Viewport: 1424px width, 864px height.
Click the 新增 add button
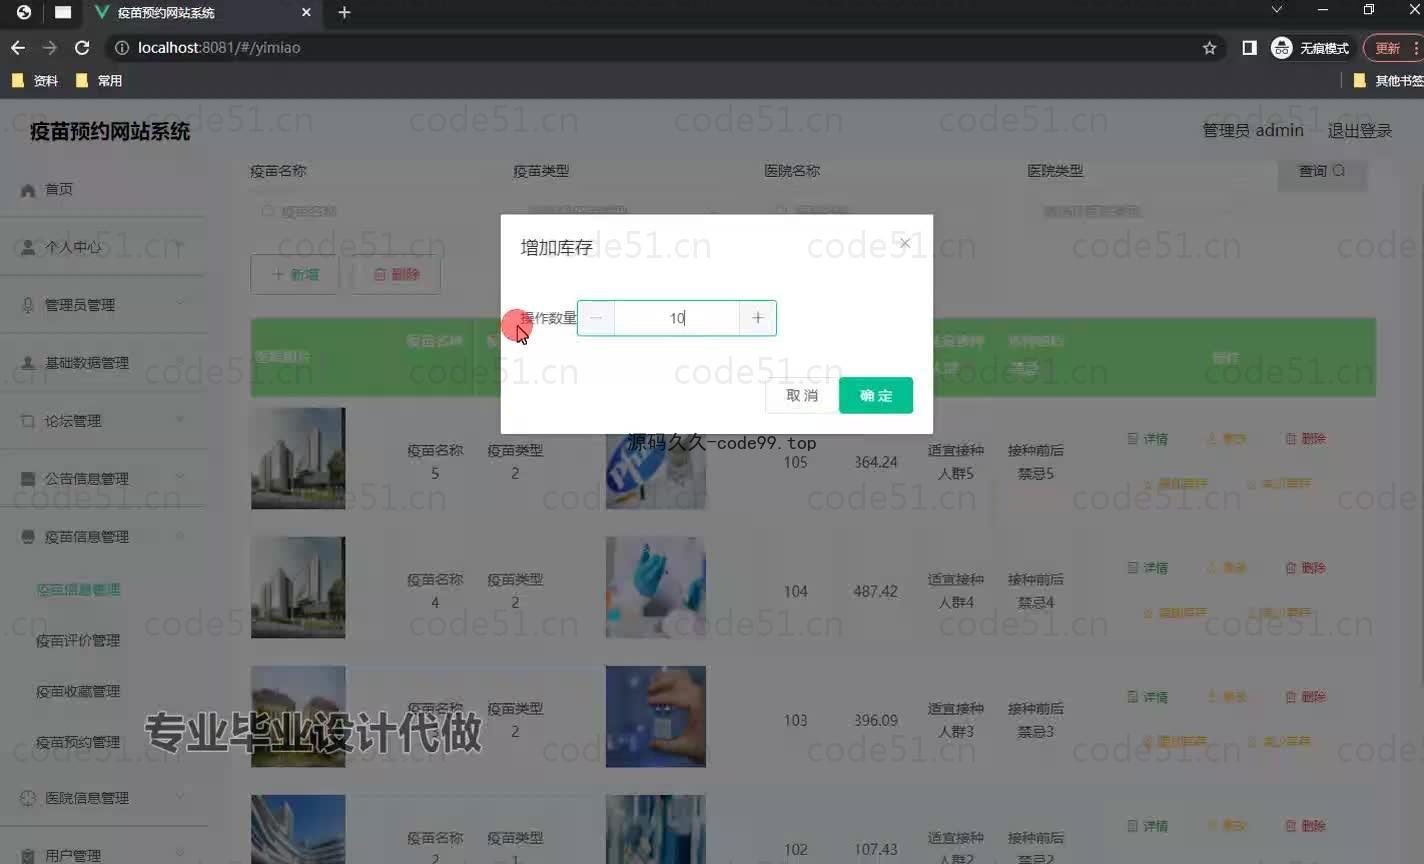(295, 274)
